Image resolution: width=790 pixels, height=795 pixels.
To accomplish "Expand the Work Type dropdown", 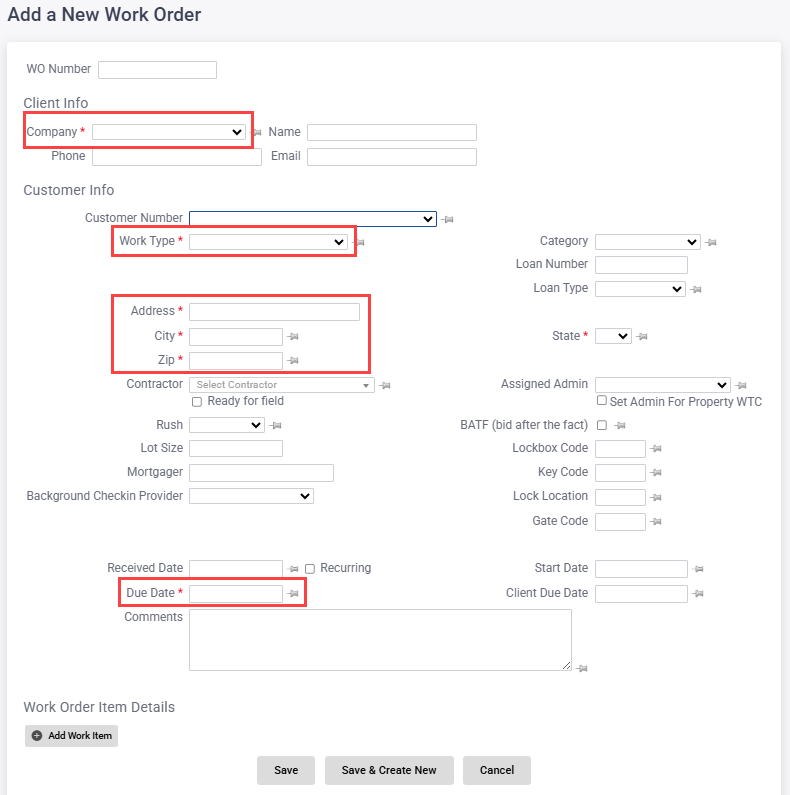I will [268, 242].
